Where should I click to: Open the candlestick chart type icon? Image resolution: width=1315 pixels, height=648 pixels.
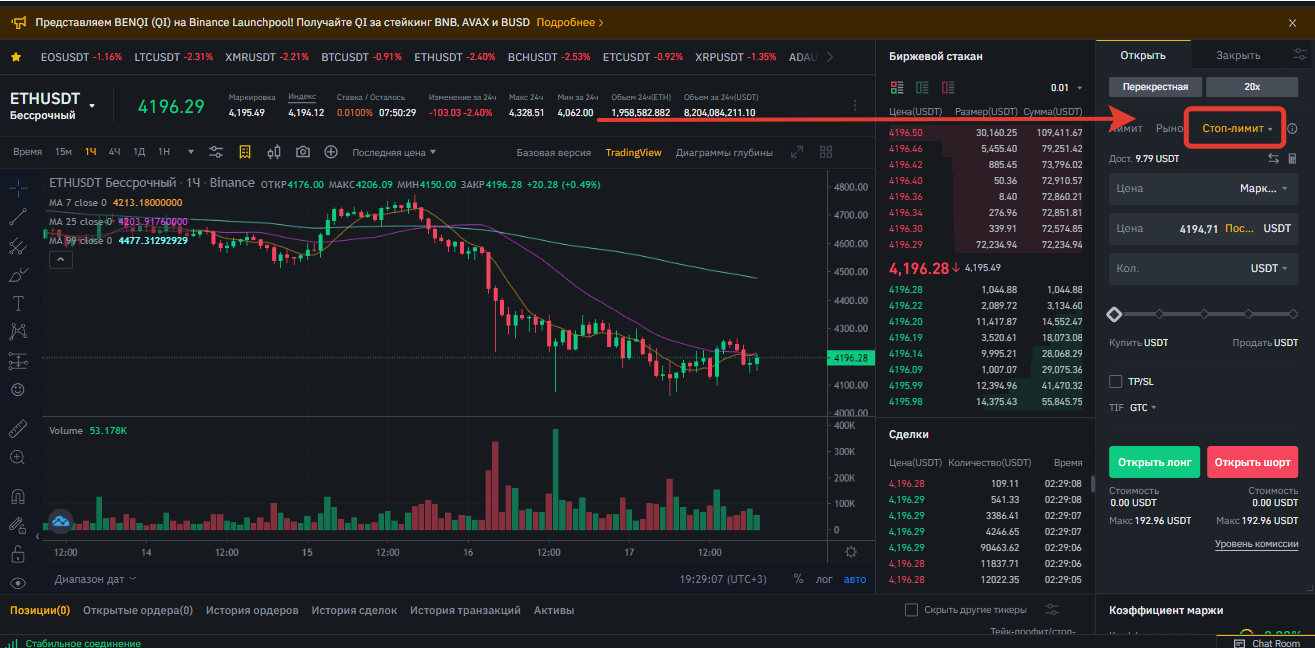click(x=274, y=152)
